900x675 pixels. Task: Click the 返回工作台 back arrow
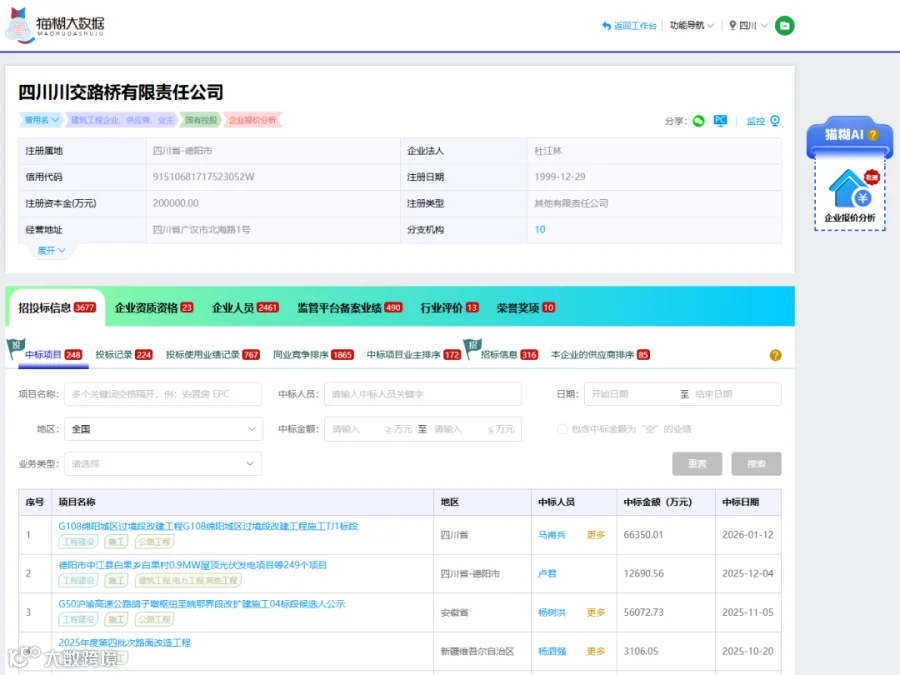[606, 25]
